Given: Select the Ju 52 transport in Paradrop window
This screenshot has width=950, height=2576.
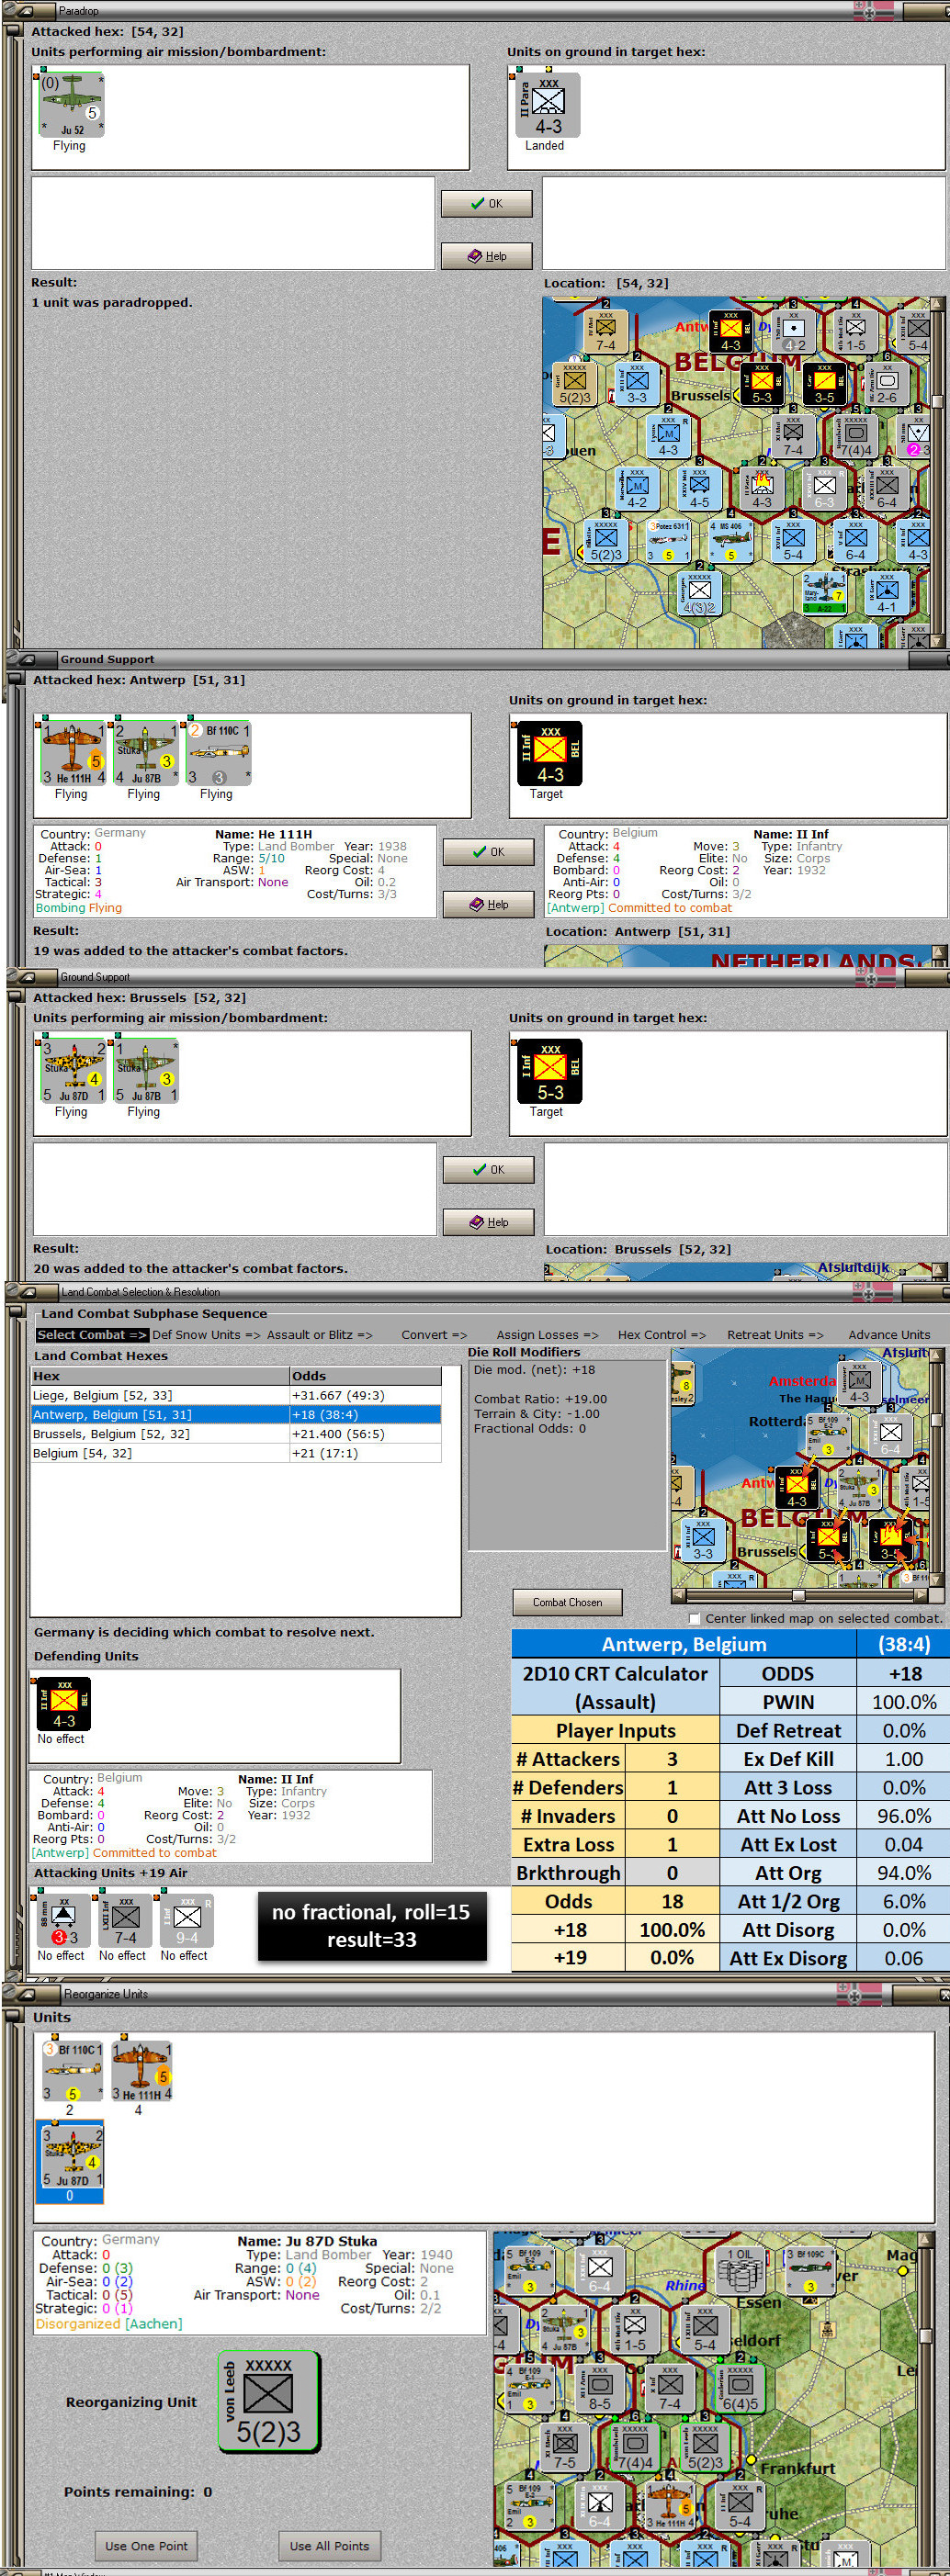Looking at the screenshot, I should (x=71, y=103).
